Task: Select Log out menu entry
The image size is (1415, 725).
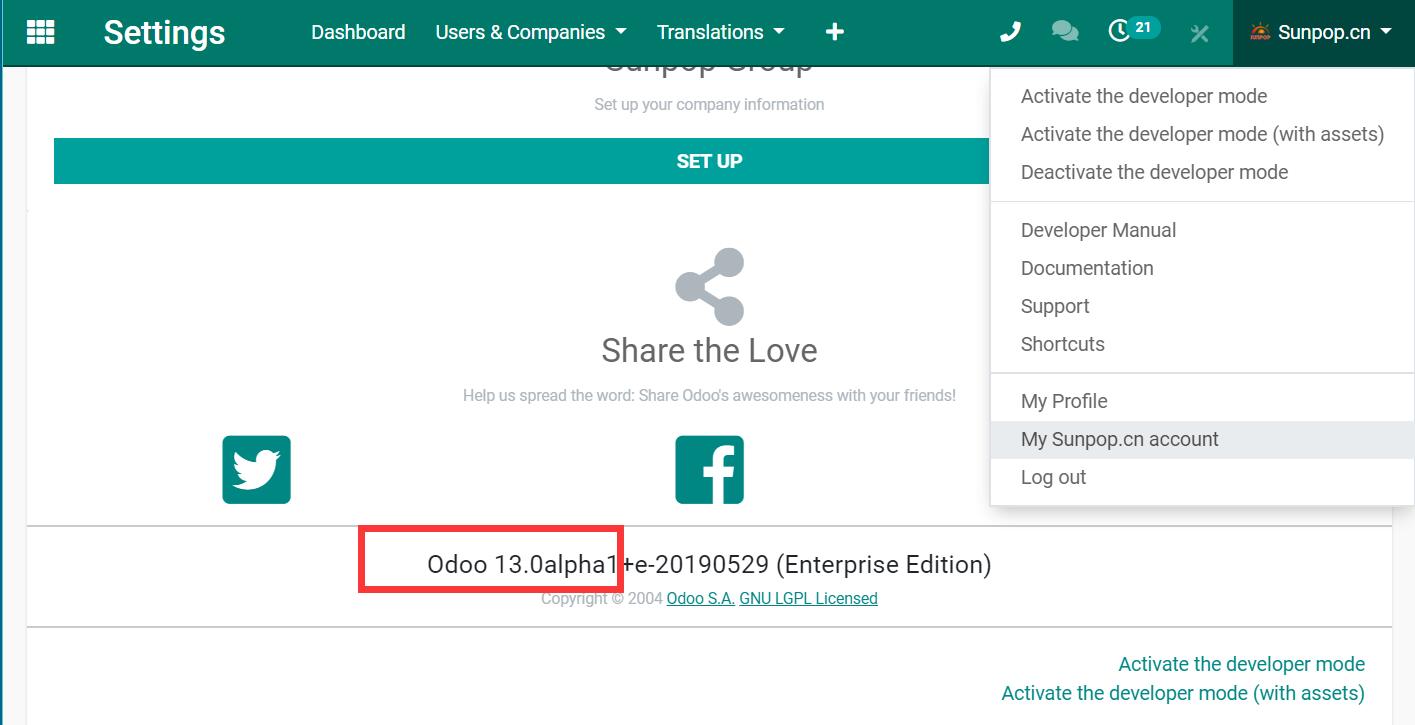Action: tap(1053, 477)
